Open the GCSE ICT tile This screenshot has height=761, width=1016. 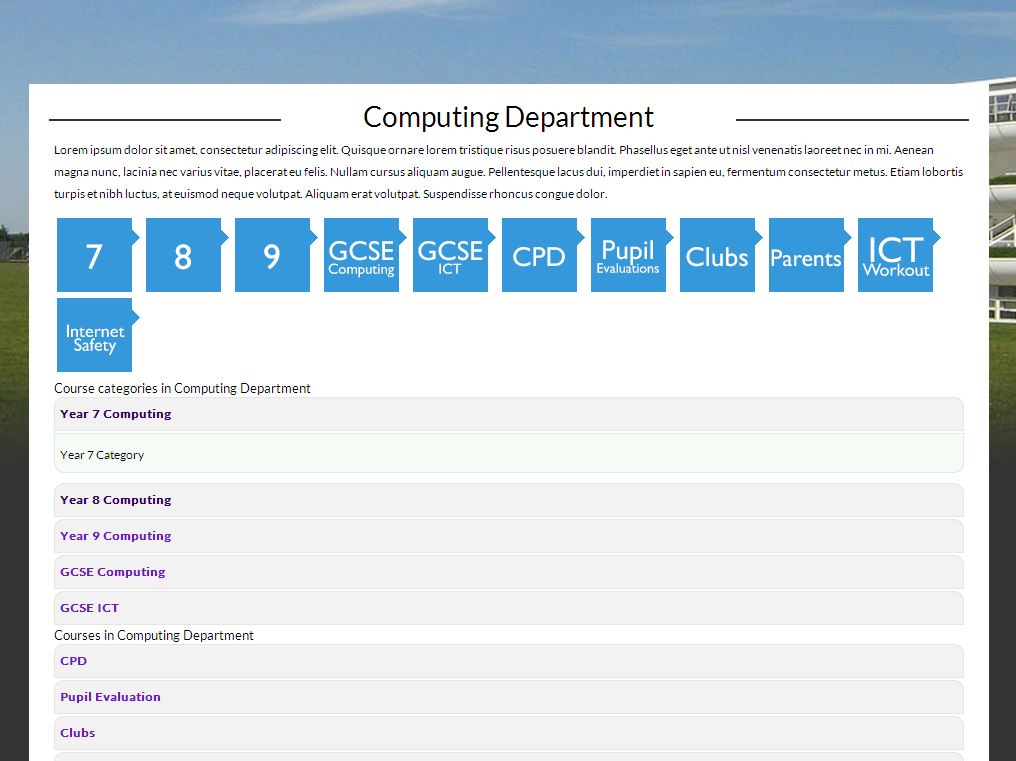pyautogui.click(x=450, y=255)
